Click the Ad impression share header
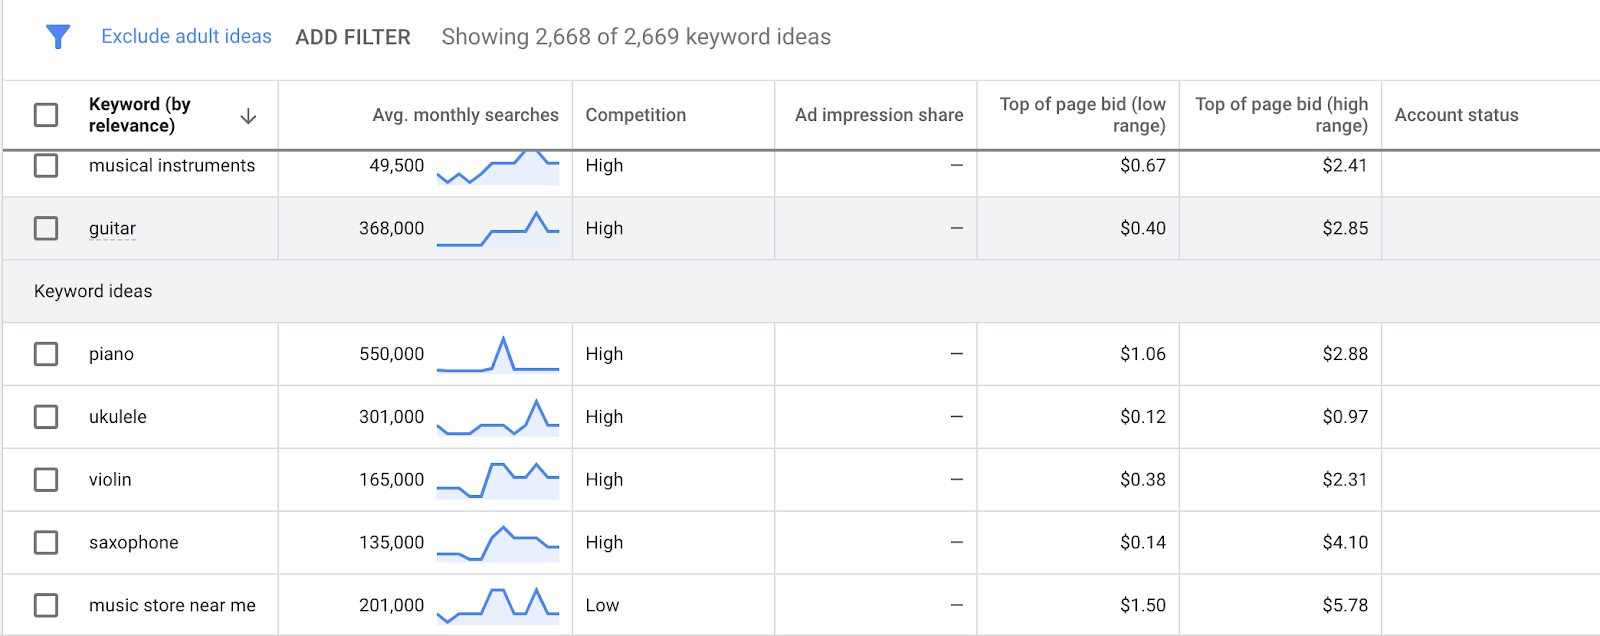The image size is (1600, 636). tap(879, 115)
